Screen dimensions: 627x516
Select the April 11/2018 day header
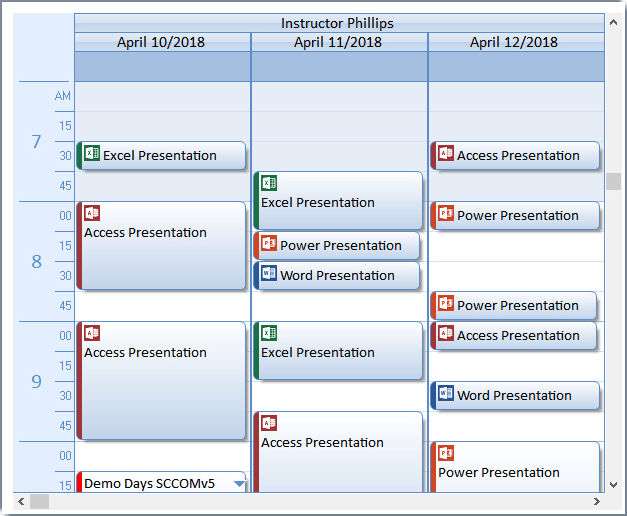[x=339, y=42]
